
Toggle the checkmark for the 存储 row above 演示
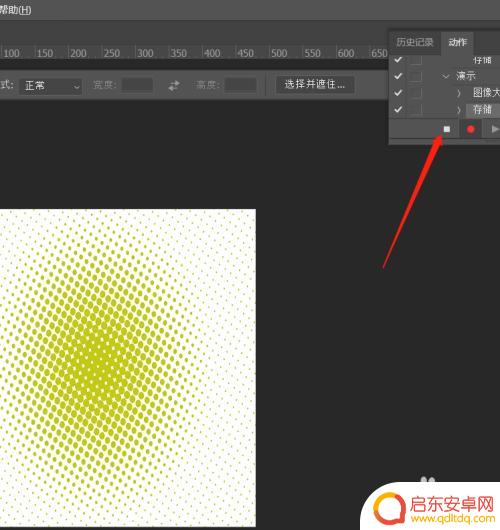click(398, 60)
